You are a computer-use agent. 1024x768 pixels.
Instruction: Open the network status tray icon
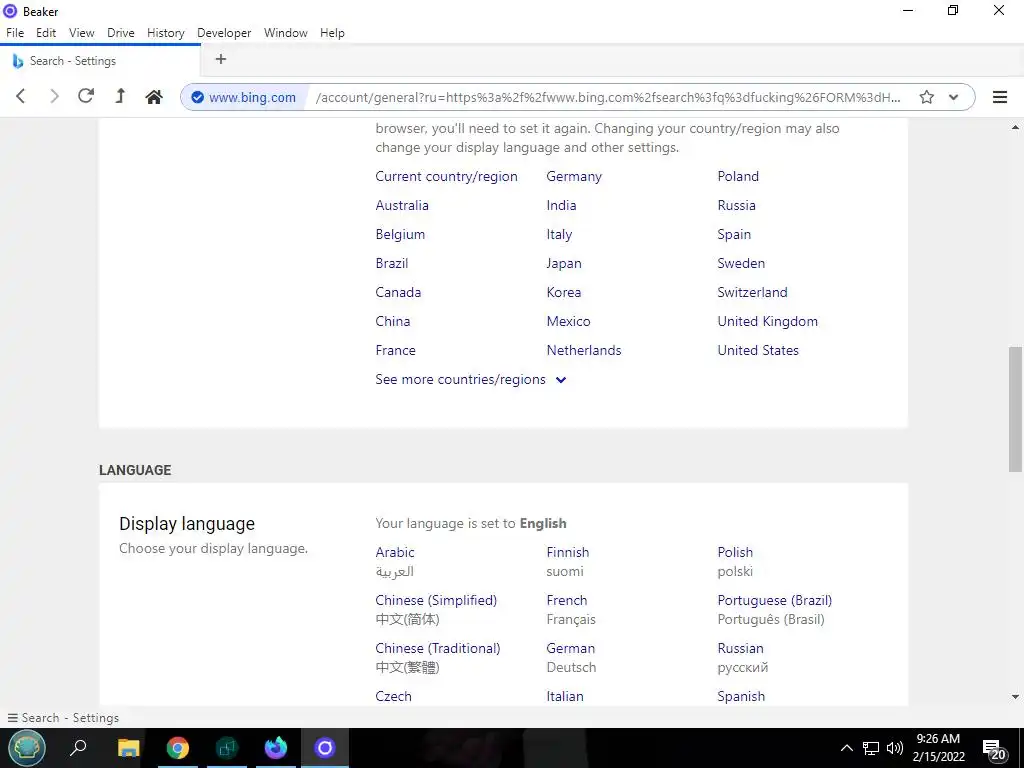pos(871,748)
